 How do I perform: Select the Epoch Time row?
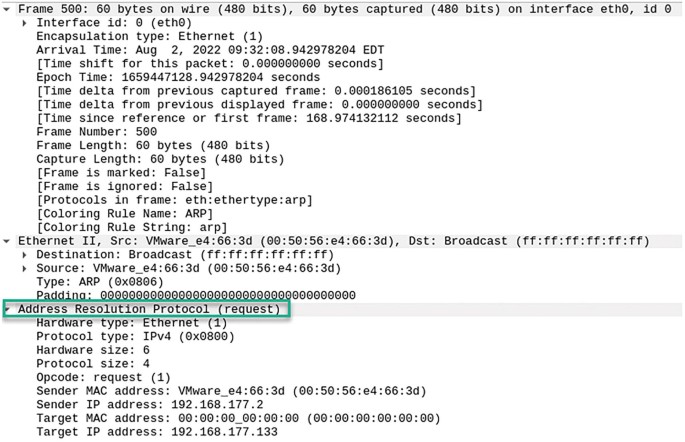pyautogui.click(x=178, y=77)
